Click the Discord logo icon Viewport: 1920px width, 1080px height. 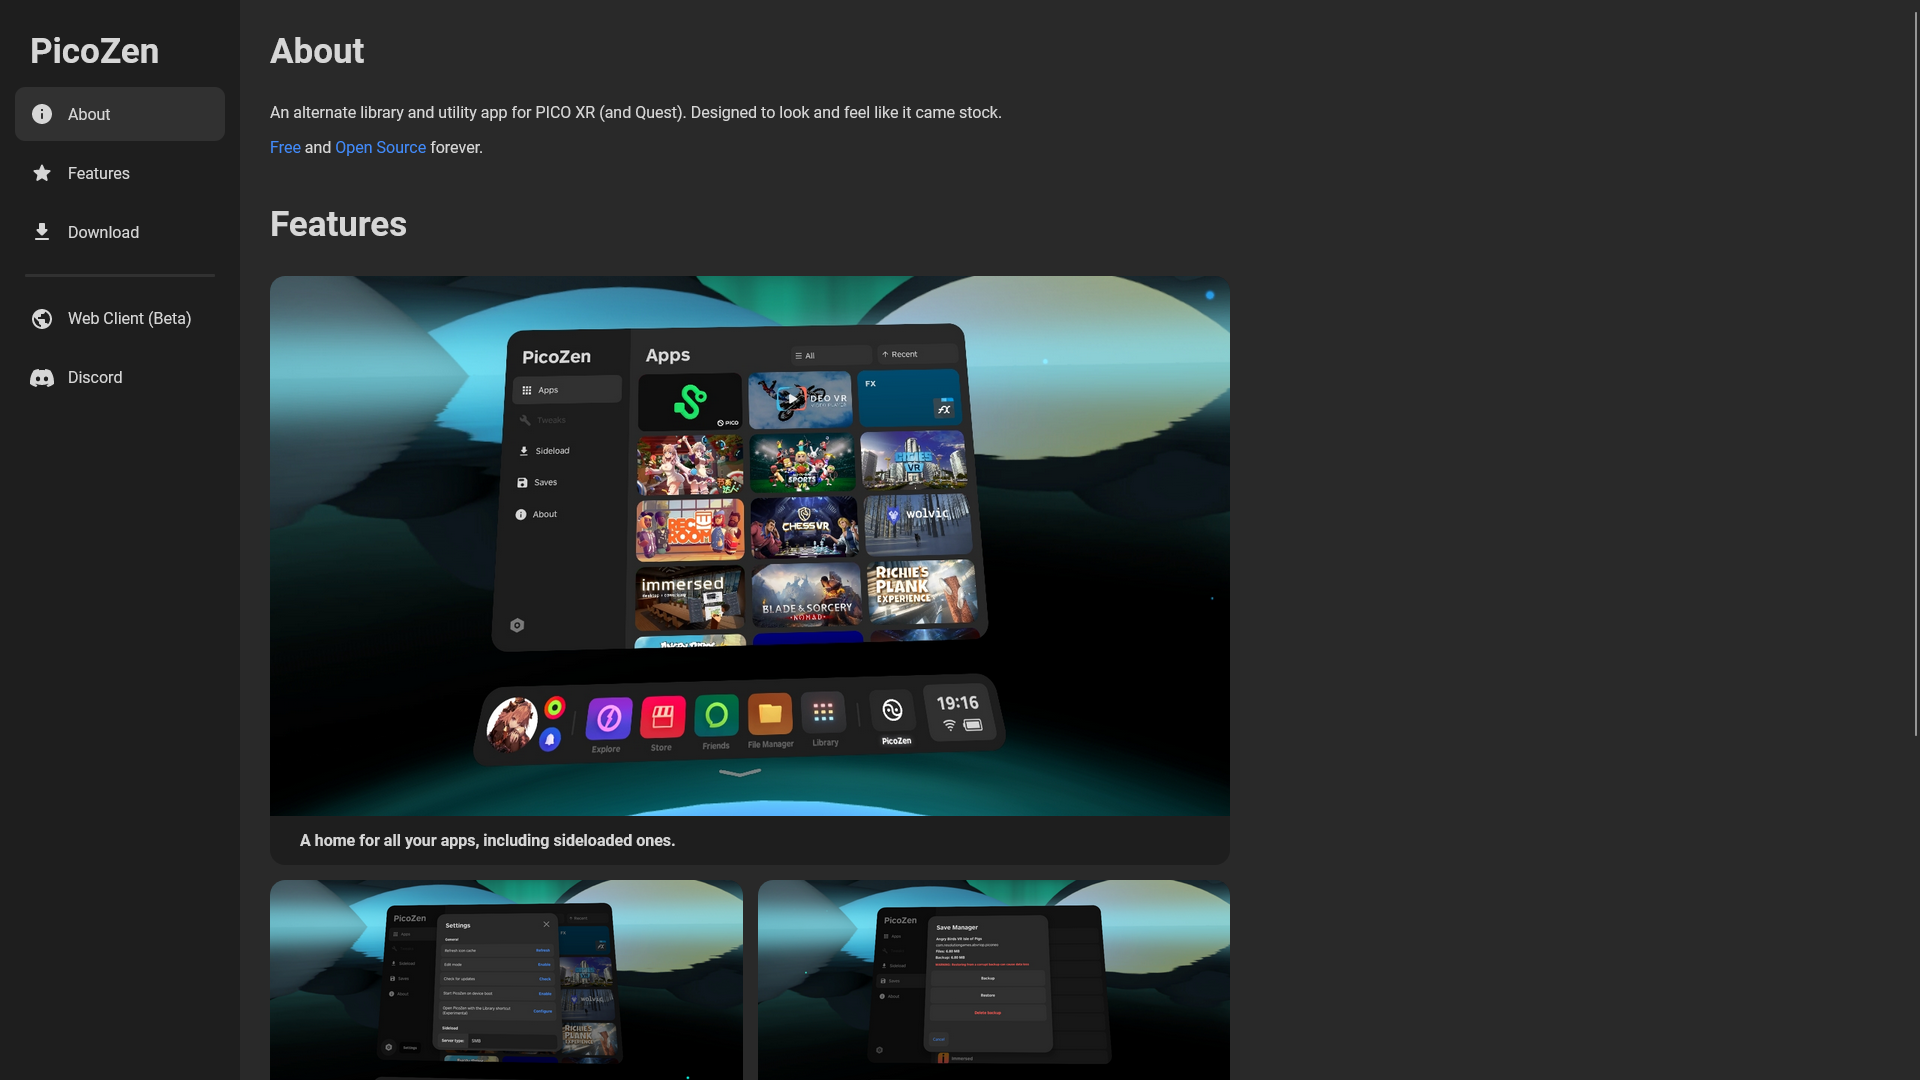[42, 377]
